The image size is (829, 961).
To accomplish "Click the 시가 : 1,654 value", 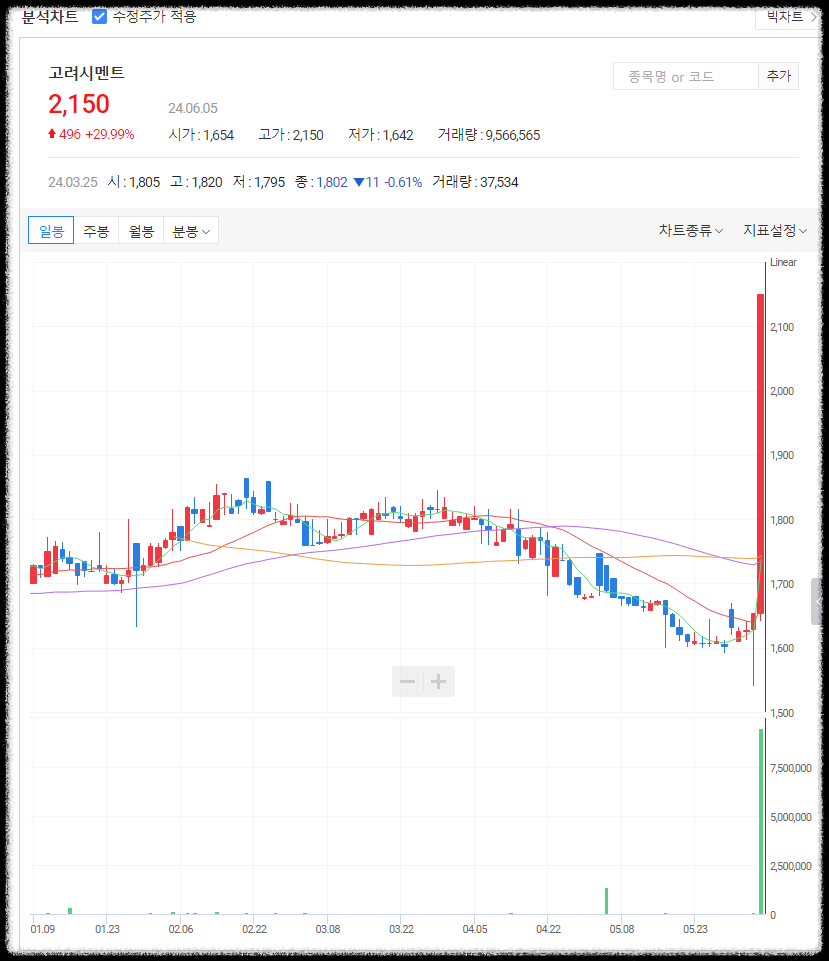I will point(201,135).
